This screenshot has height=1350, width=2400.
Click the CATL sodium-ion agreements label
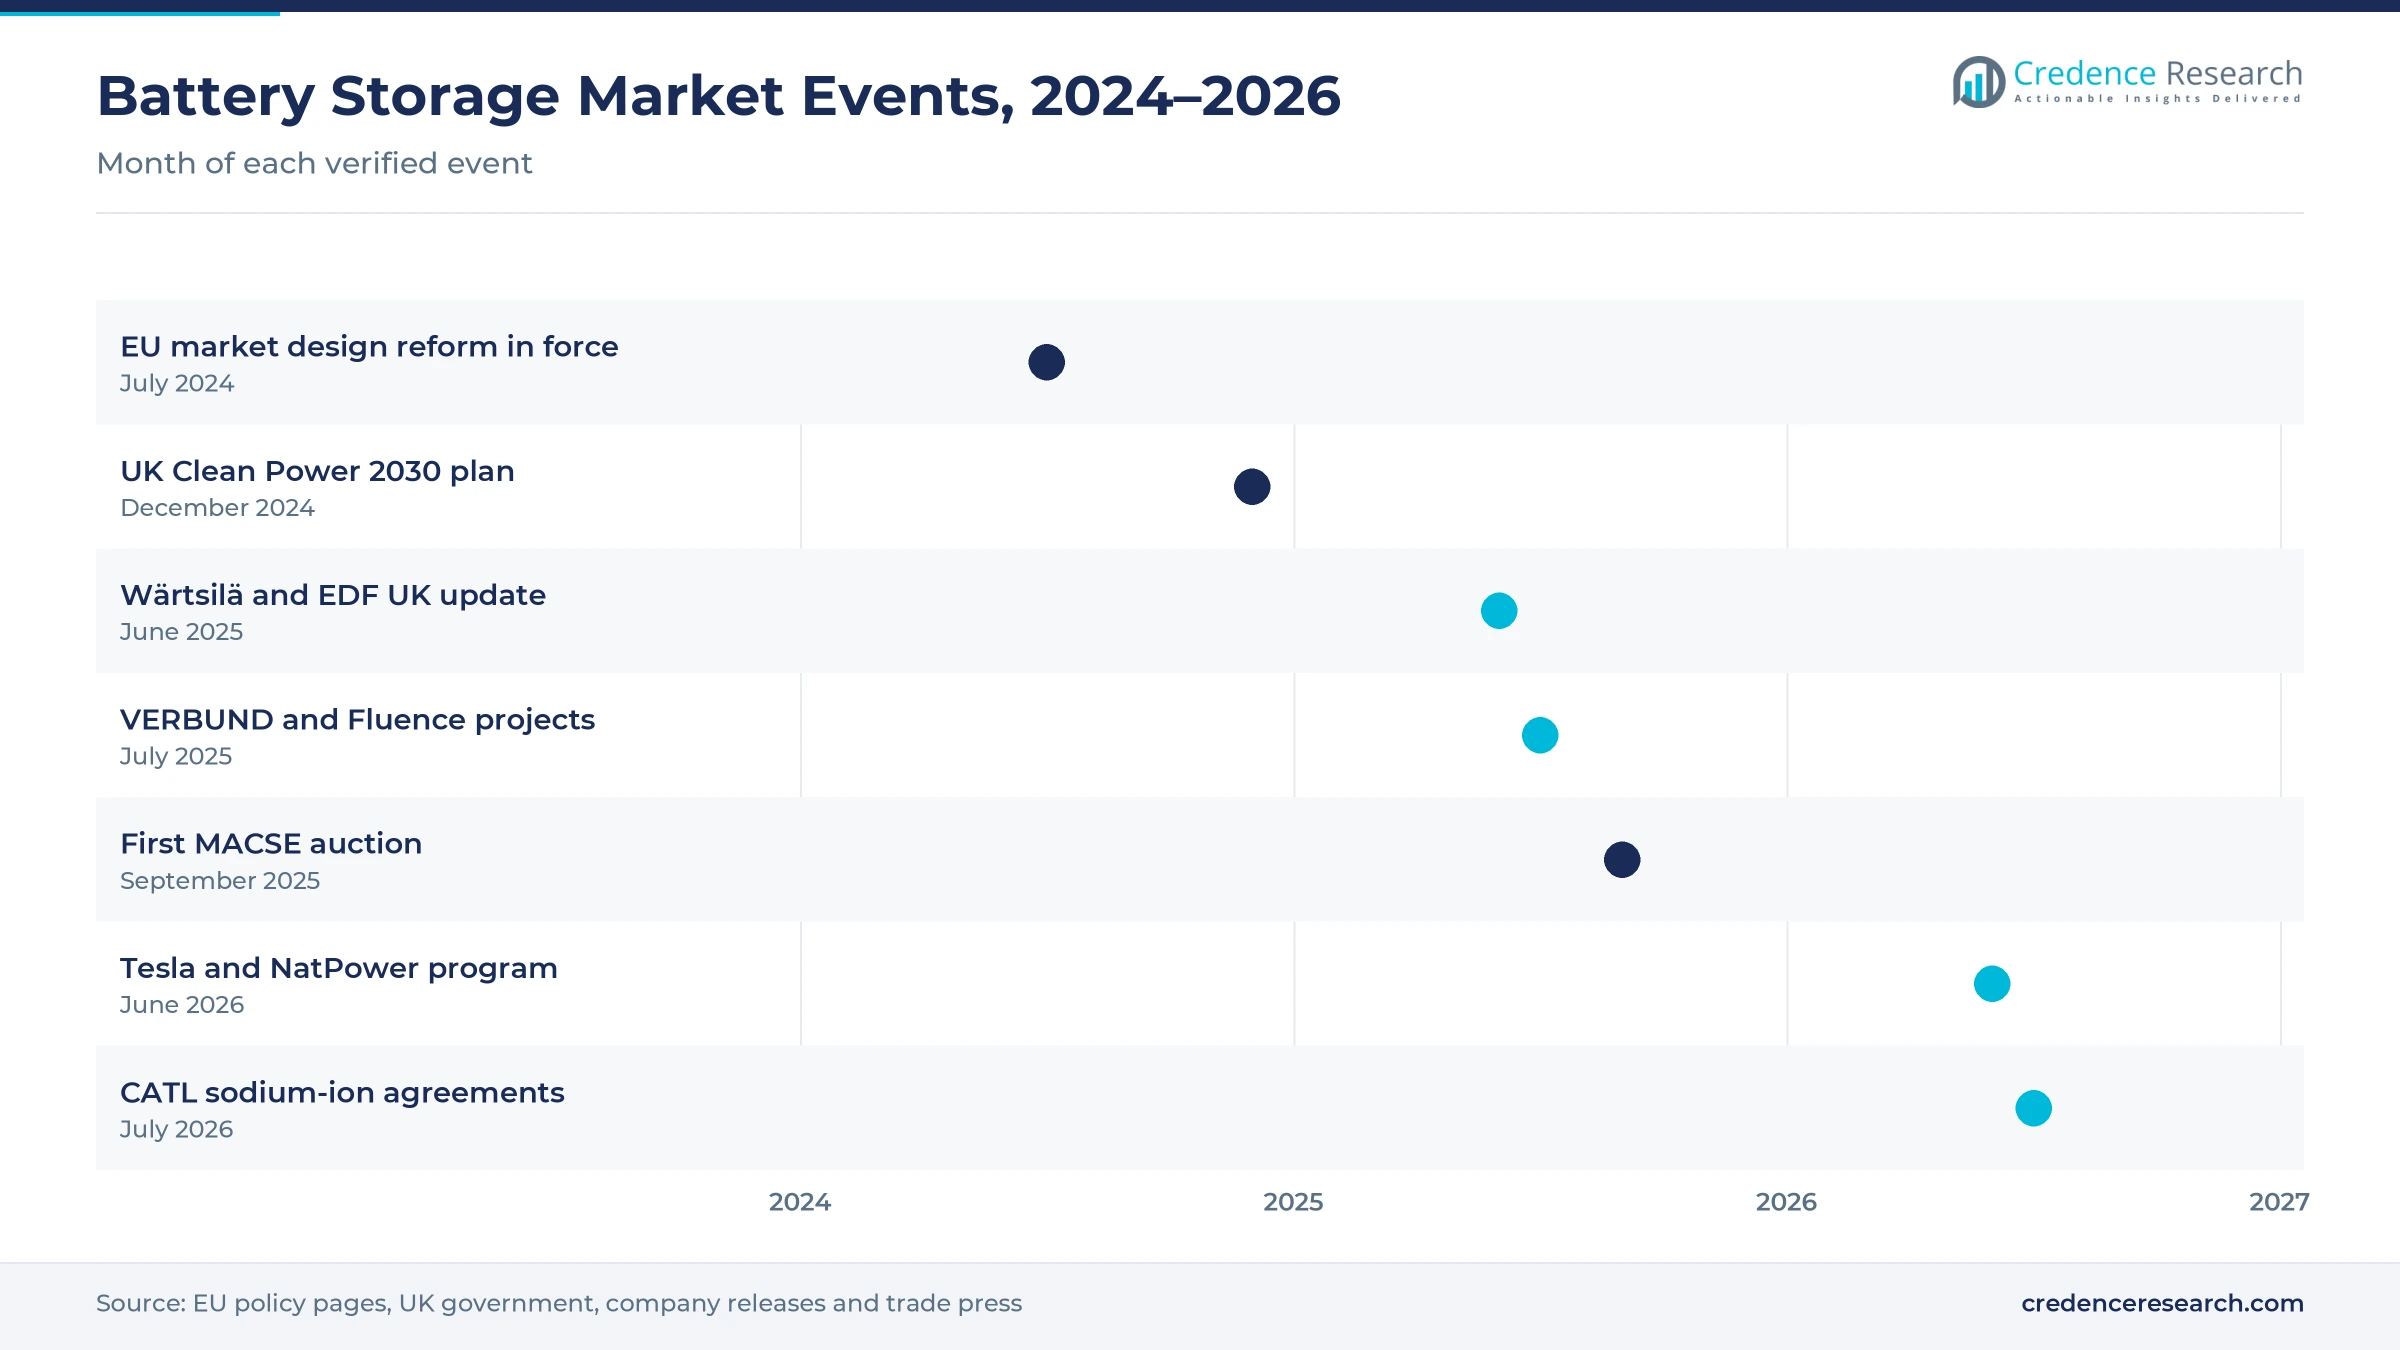pyautogui.click(x=342, y=1093)
